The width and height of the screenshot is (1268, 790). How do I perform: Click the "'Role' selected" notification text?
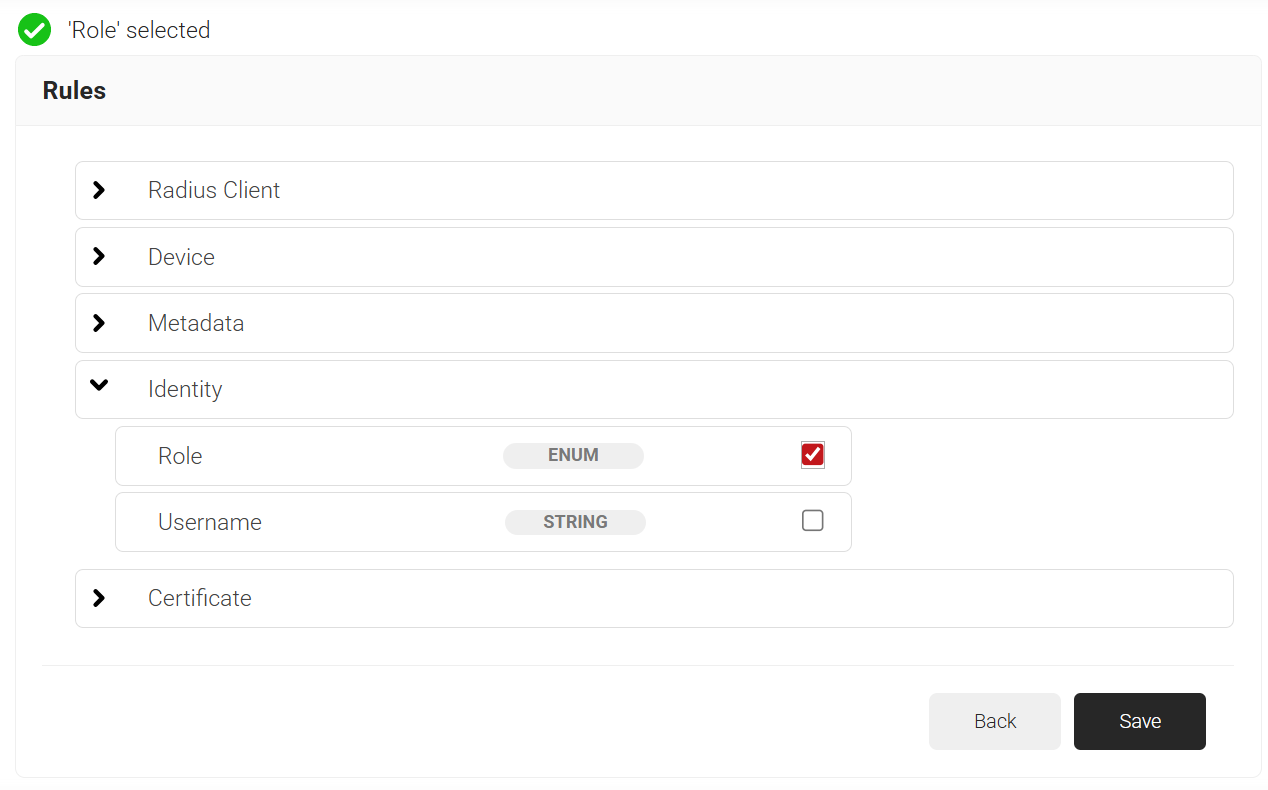pyautogui.click(x=139, y=30)
